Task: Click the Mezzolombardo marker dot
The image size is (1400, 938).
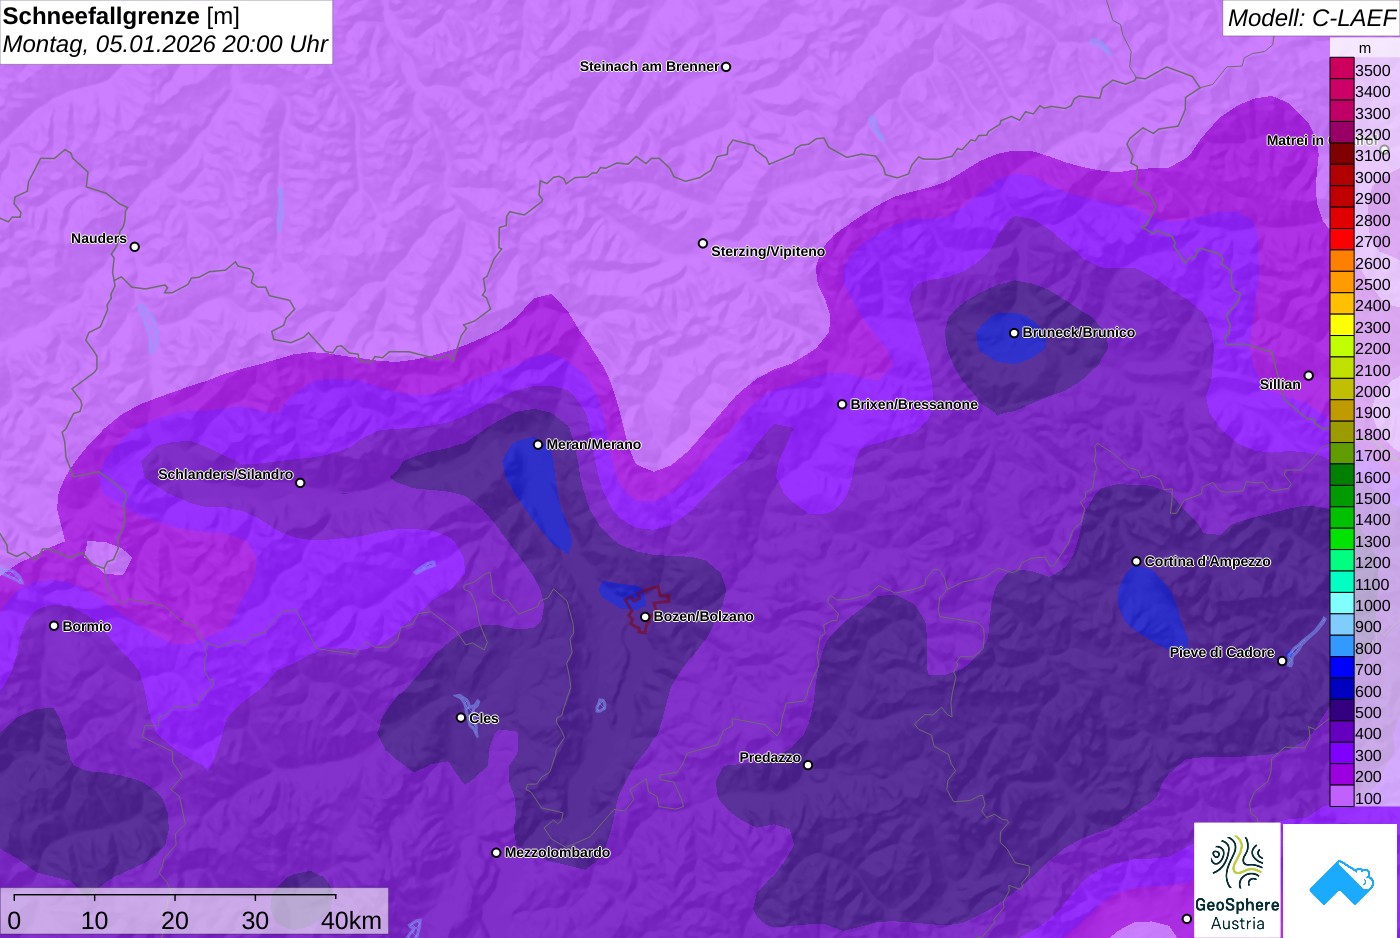Action: (496, 853)
